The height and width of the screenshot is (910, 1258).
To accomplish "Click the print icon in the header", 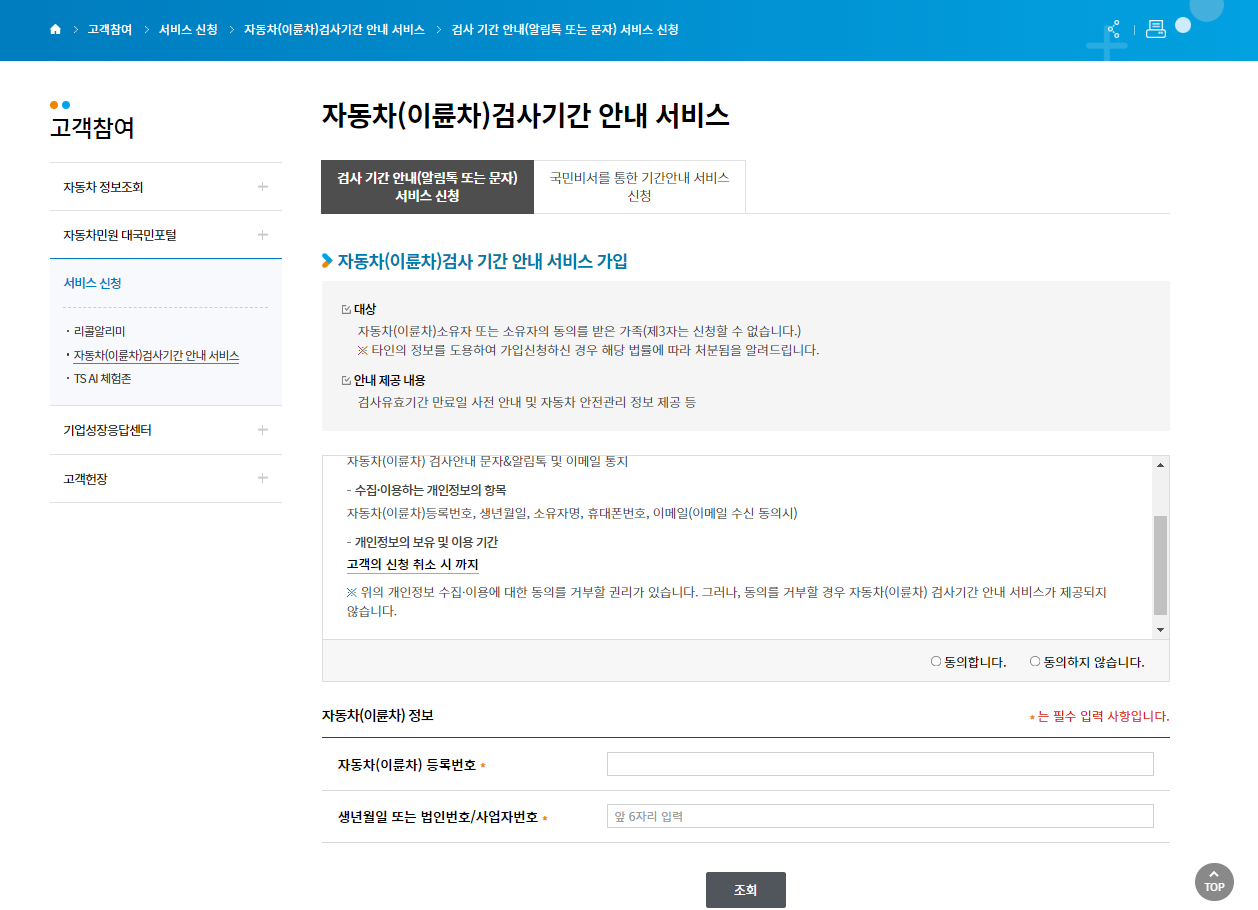I will click(x=1157, y=30).
